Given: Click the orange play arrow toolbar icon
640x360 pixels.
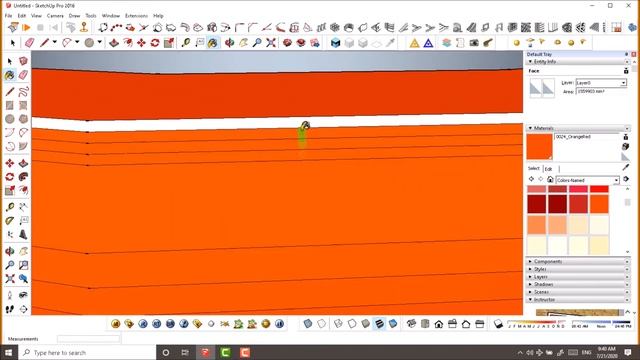Looking at the screenshot, I should click(27, 28).
